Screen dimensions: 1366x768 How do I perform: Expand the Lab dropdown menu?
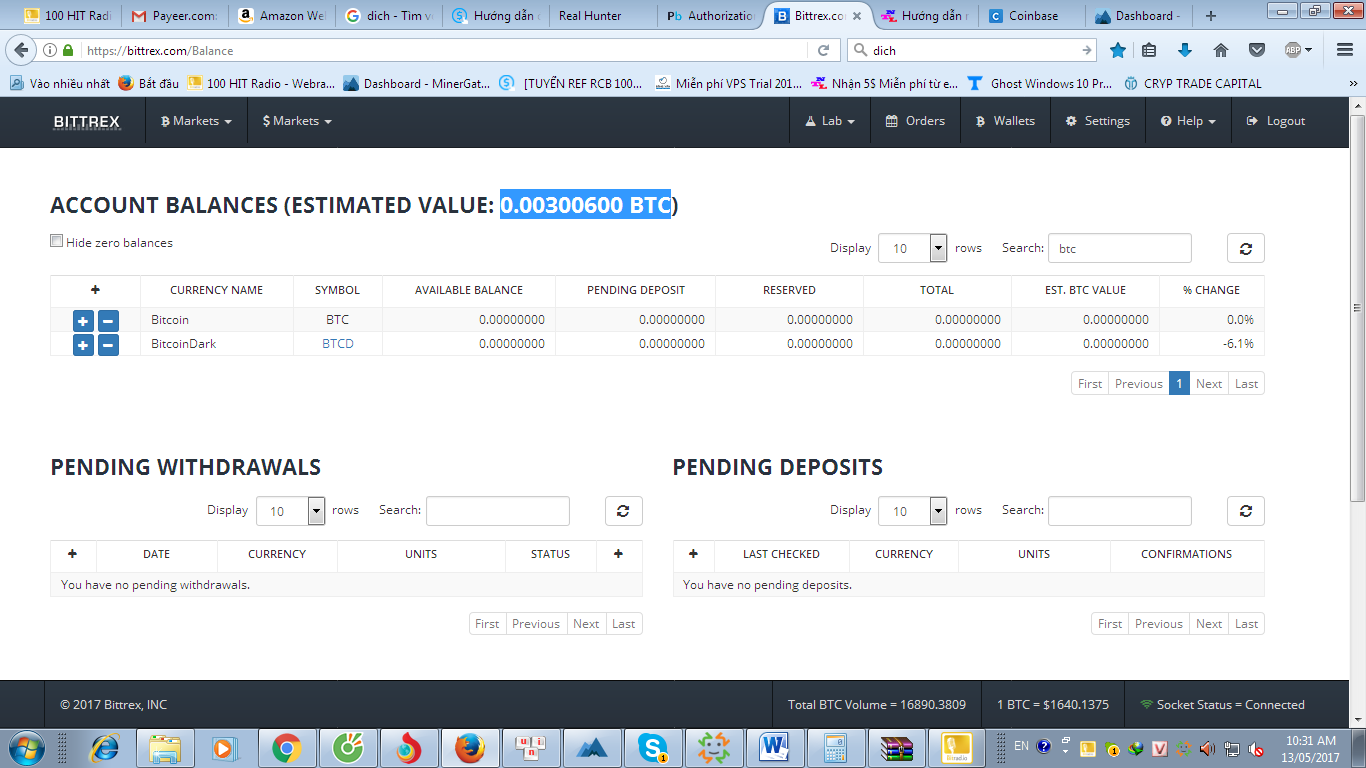(830, 121)
